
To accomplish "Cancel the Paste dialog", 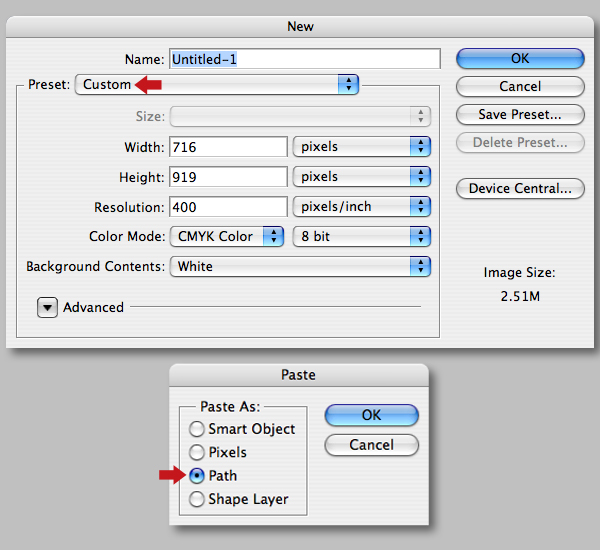I will [x=372, y=445].
